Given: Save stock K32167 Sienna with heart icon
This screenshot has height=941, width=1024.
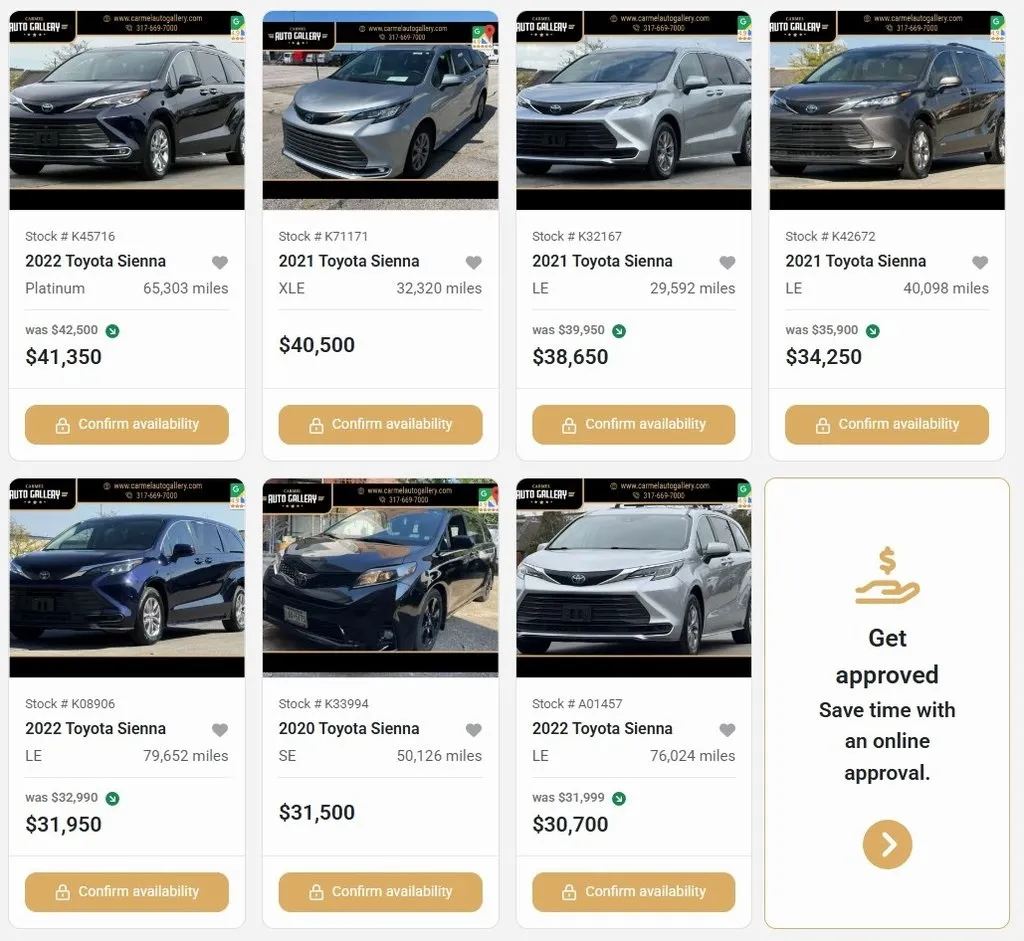Looking at the screenshot, I should pos(727,262).
